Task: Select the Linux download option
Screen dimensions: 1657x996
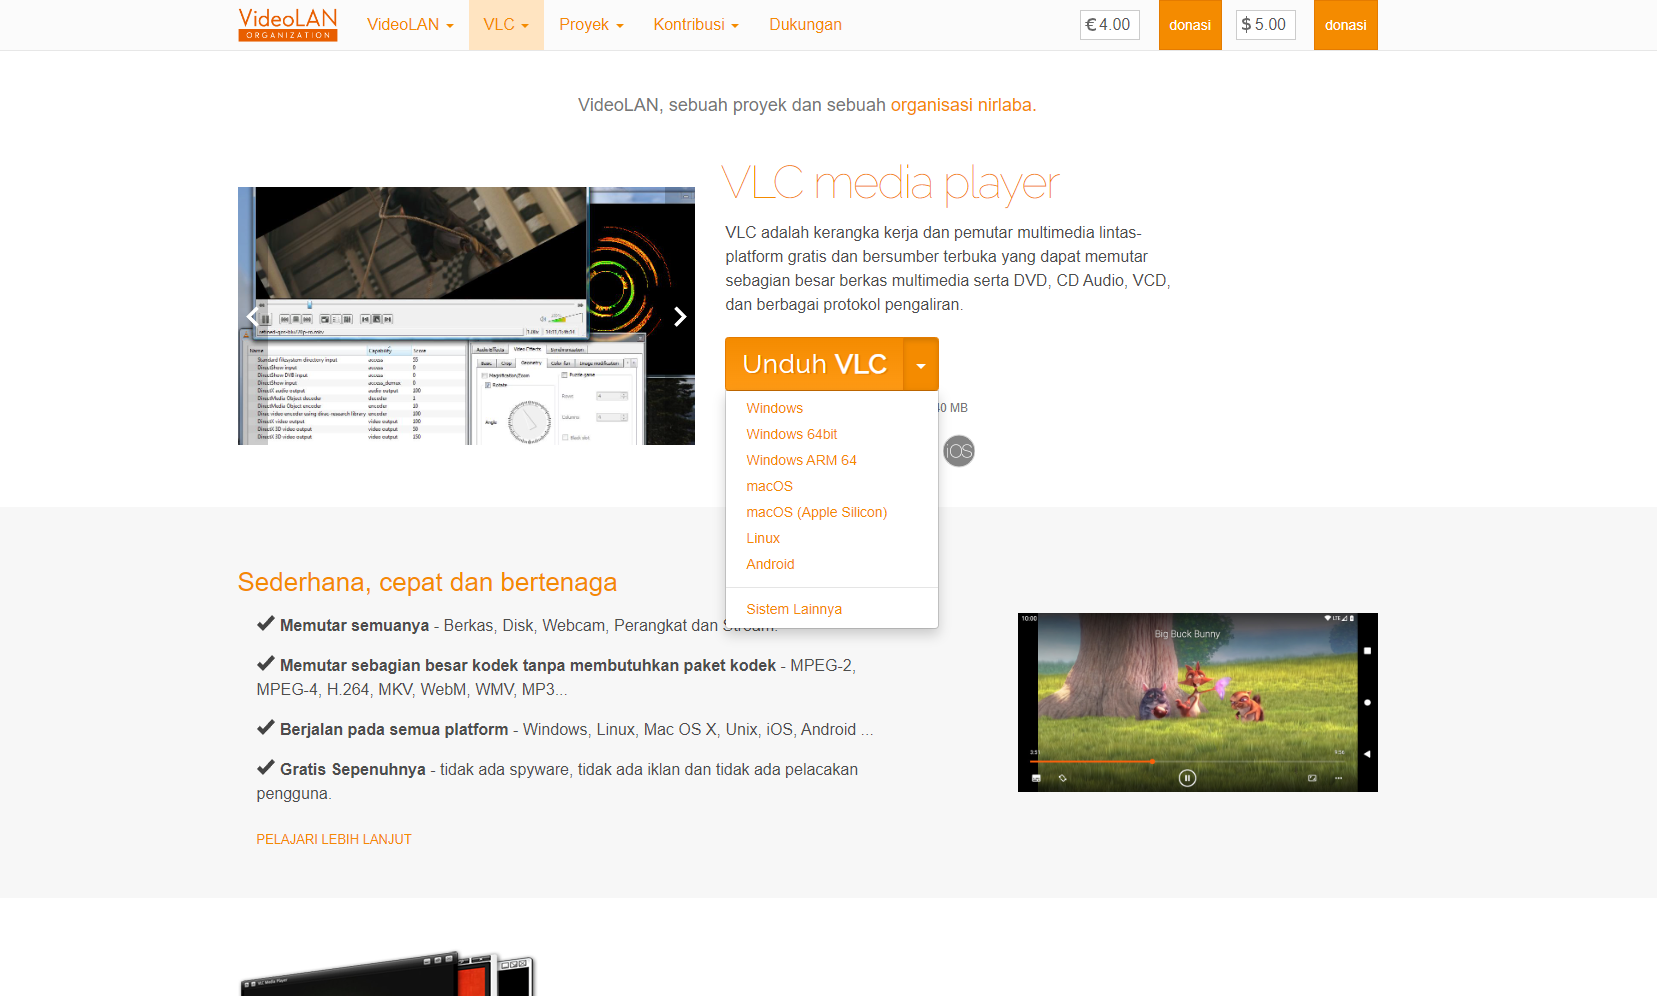Action: pyautogui.click(x=763, y=538)
